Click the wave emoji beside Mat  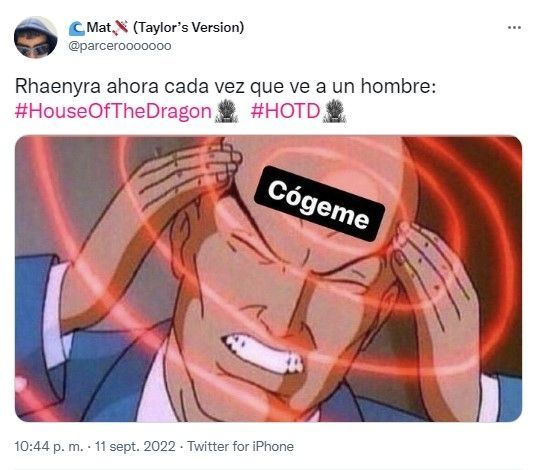click(76, 28)
